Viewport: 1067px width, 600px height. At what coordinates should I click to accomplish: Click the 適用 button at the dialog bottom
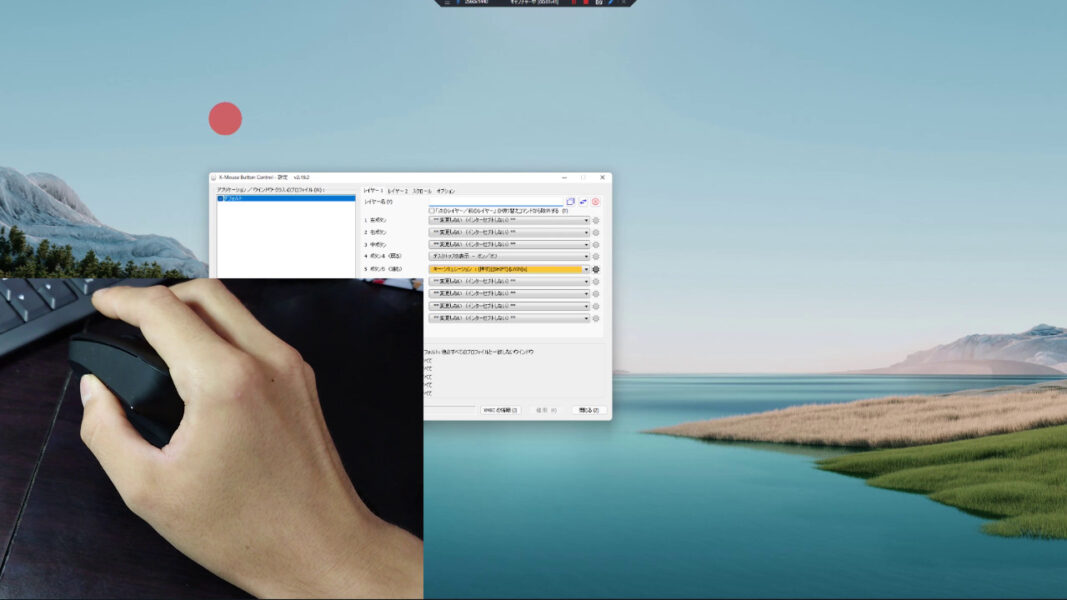tap(546, 410)
